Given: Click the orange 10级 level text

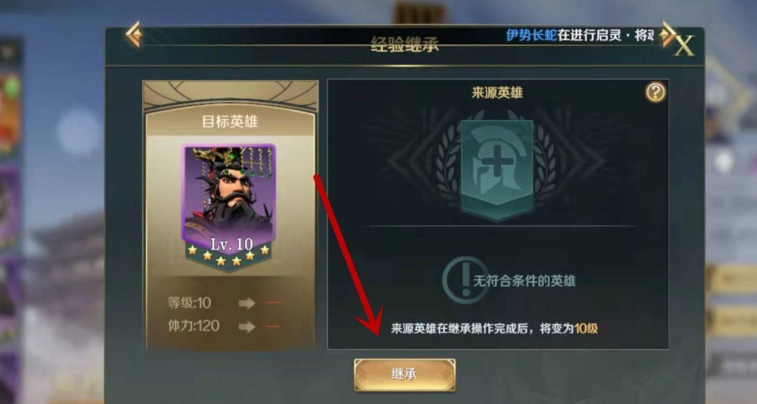Looking at the screenshot, I should (x=586, y=329).
